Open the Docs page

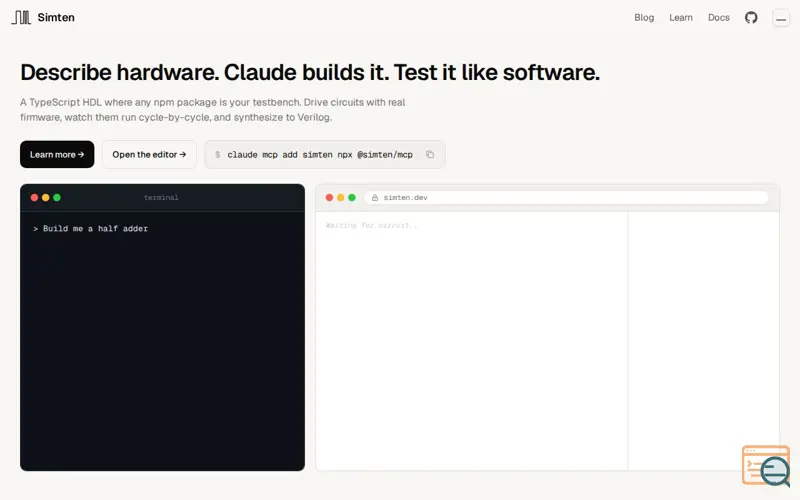[x=718, y=17]
